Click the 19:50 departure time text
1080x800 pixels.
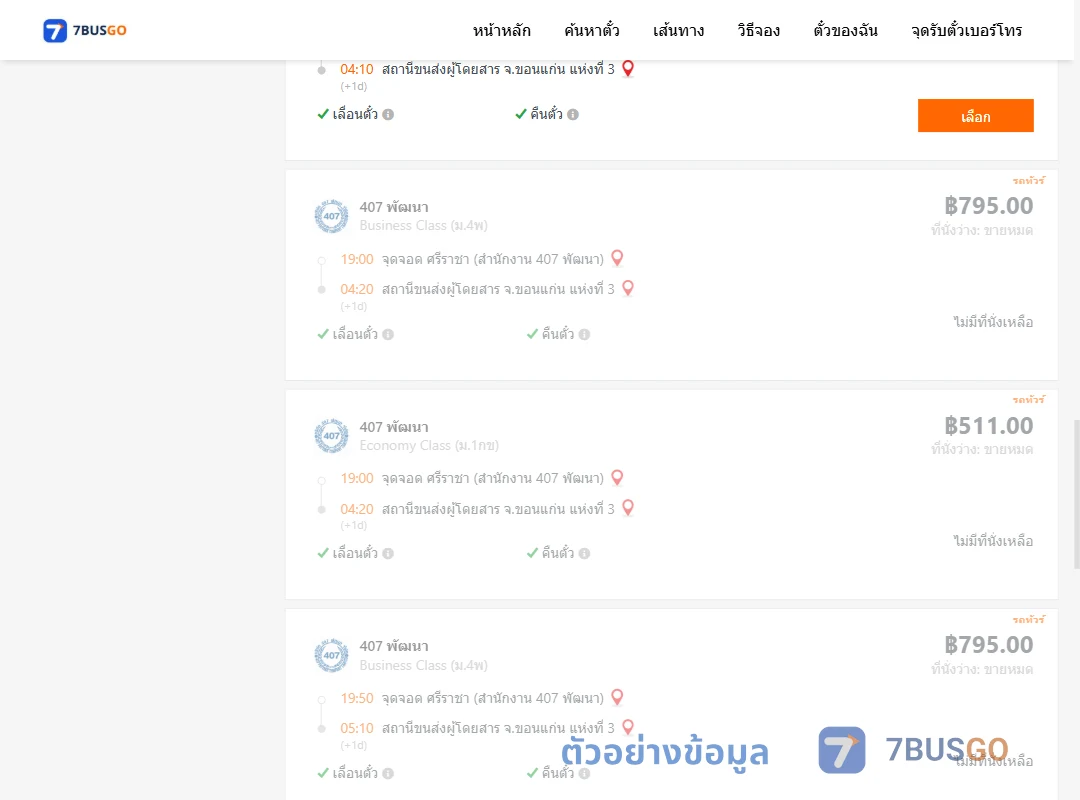pyautogui.click(x=357, y=698)
